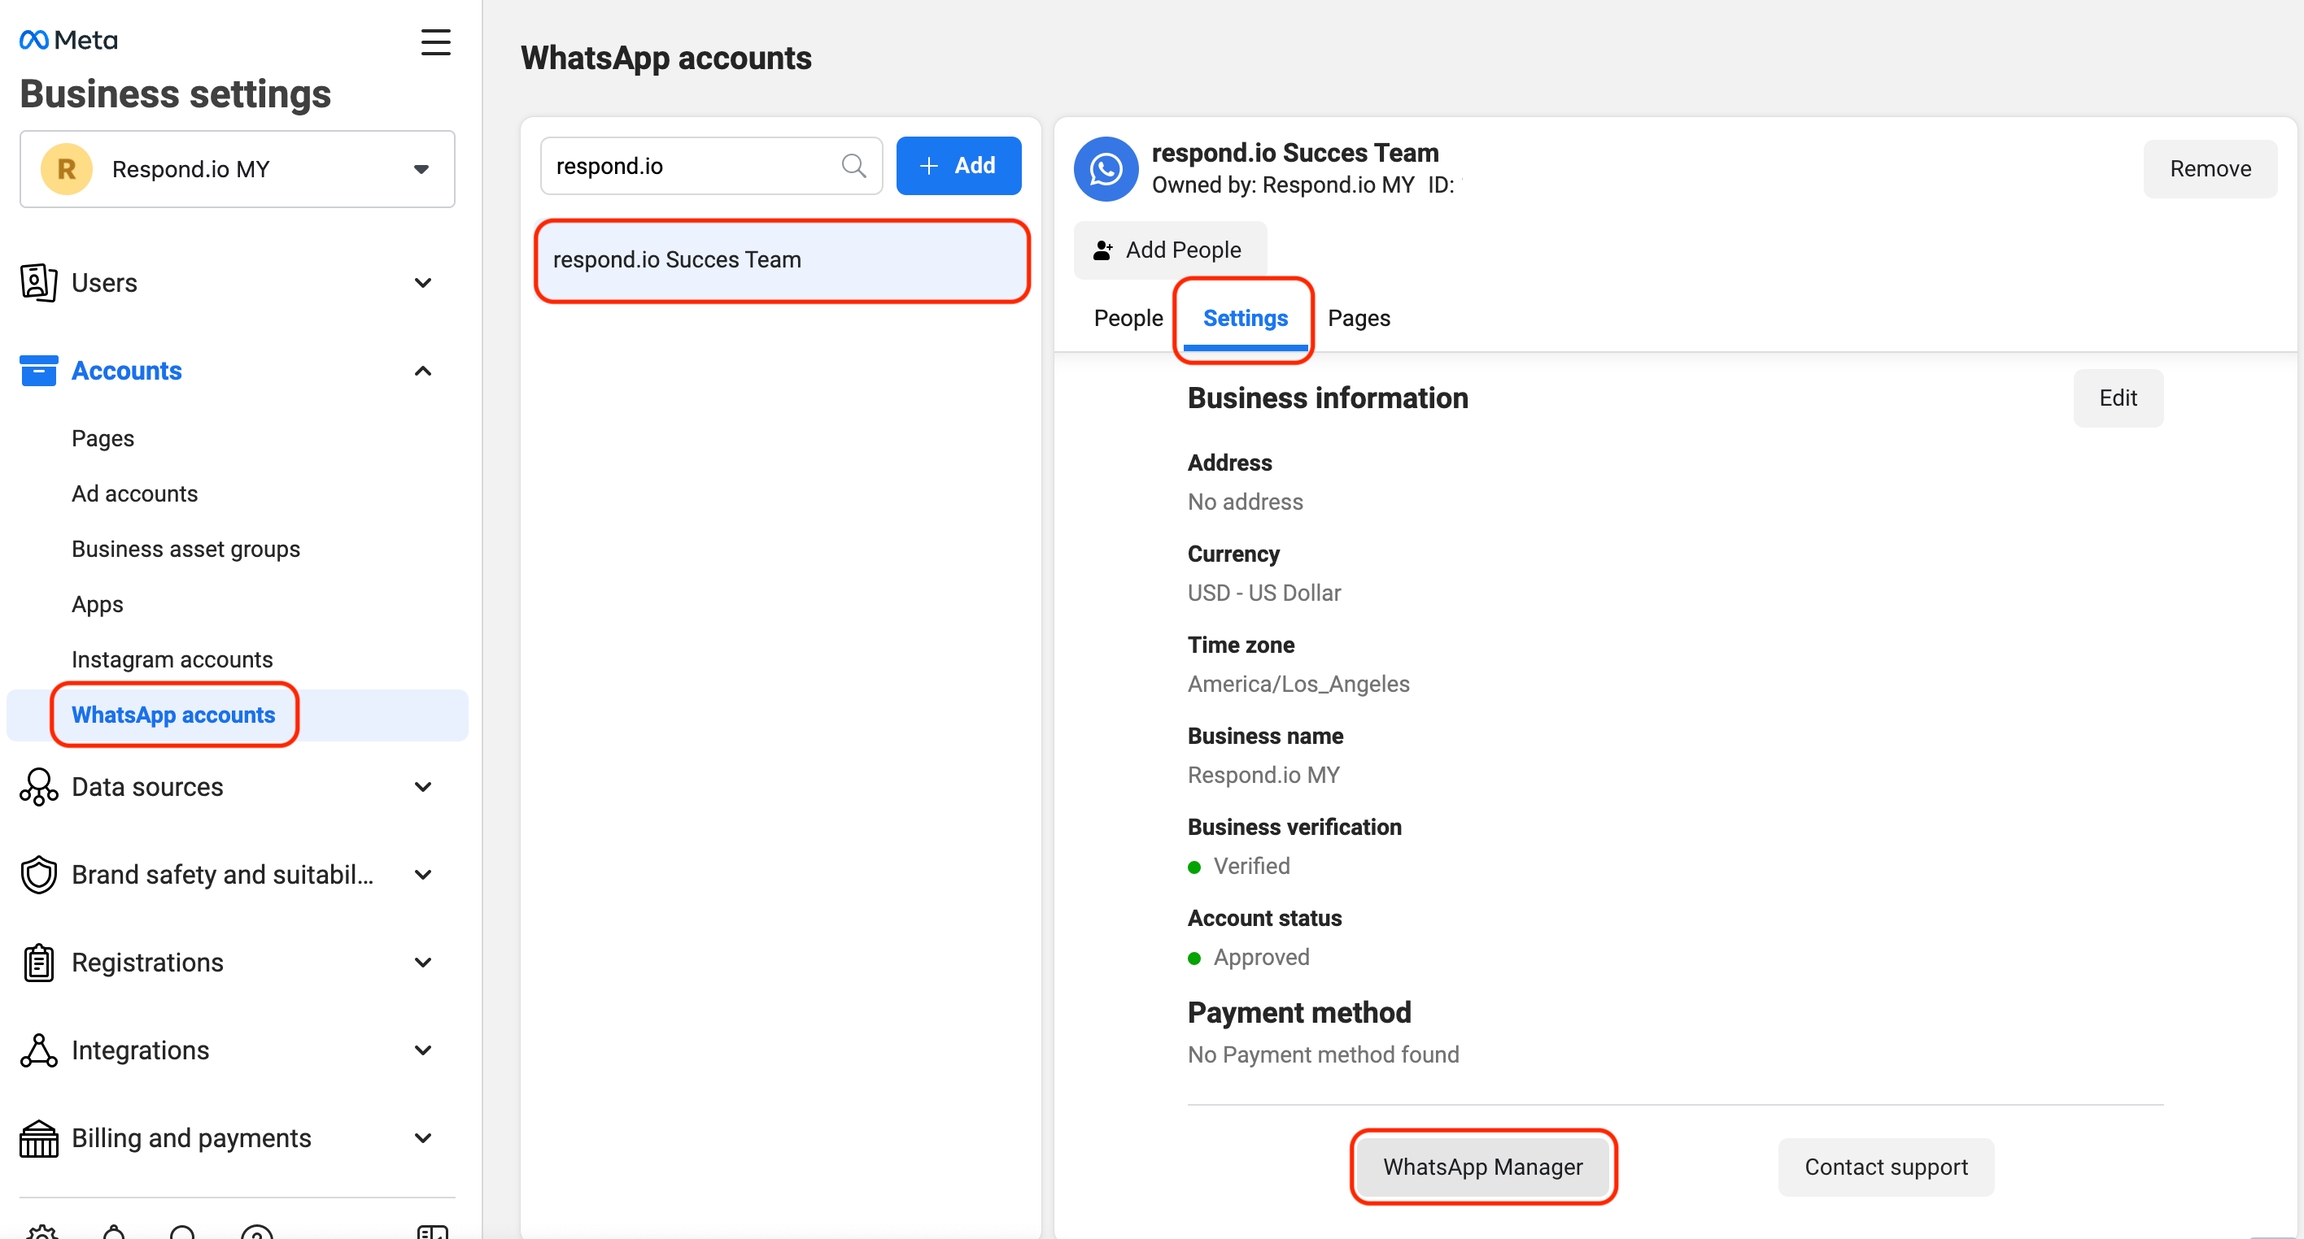Click the Data sources icon
Screen dimensions: 2304x1239
pyautogui.click(x=38, y=787)
